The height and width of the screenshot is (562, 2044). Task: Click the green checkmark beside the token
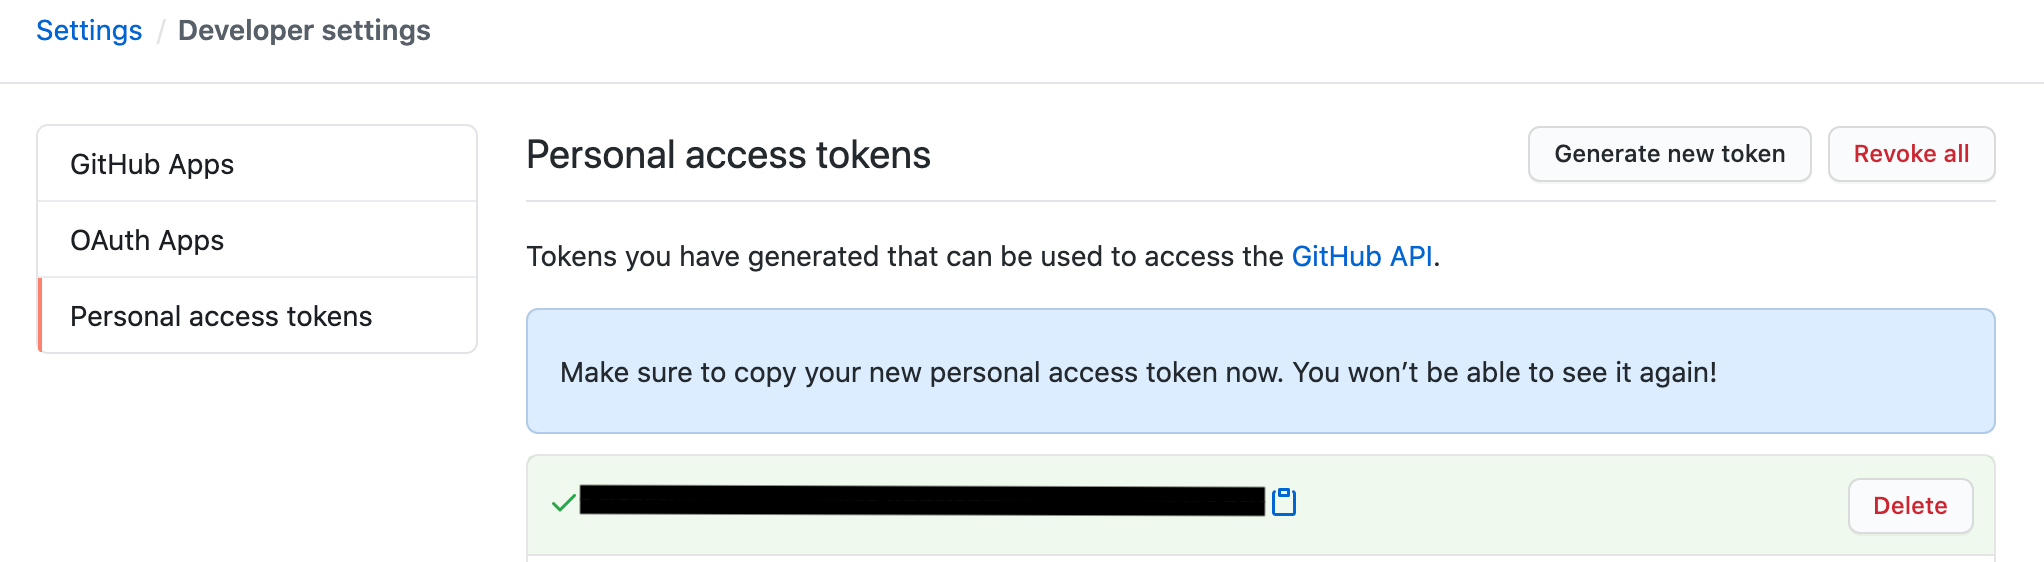click(564, 503)
